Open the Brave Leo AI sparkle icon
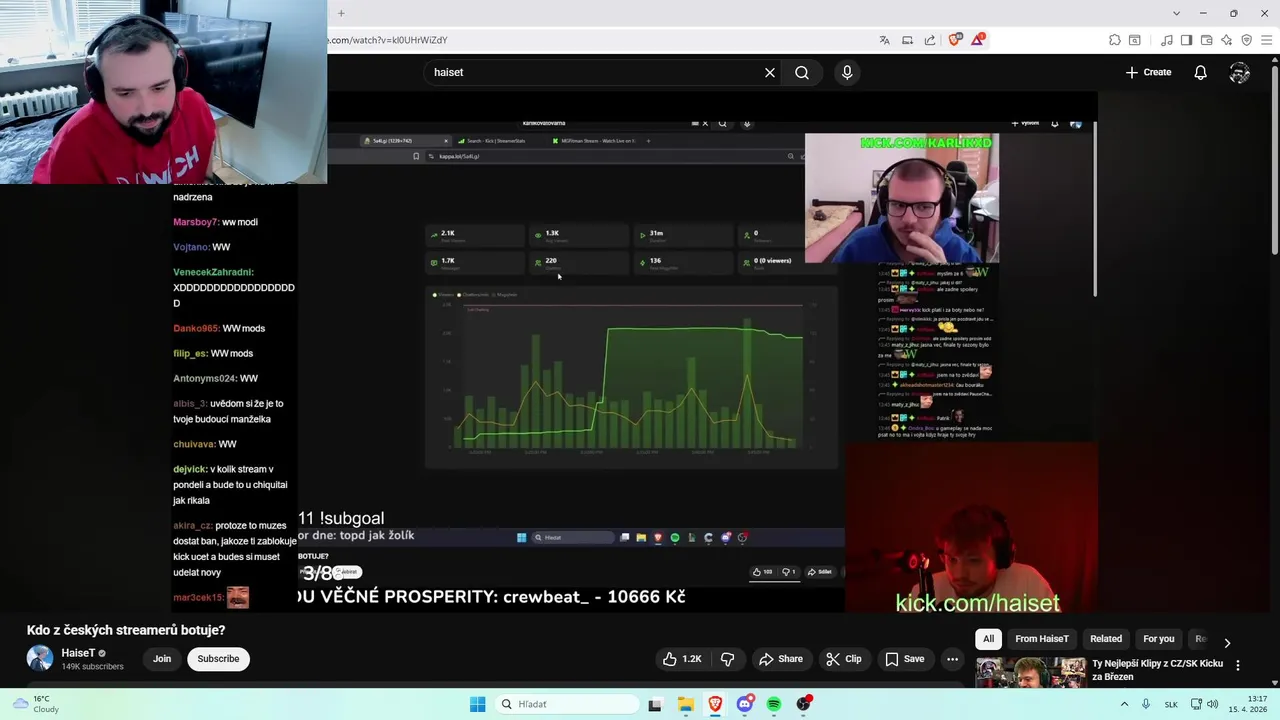The width and height of the screenshot is (1280, 720). [1226, 40]
